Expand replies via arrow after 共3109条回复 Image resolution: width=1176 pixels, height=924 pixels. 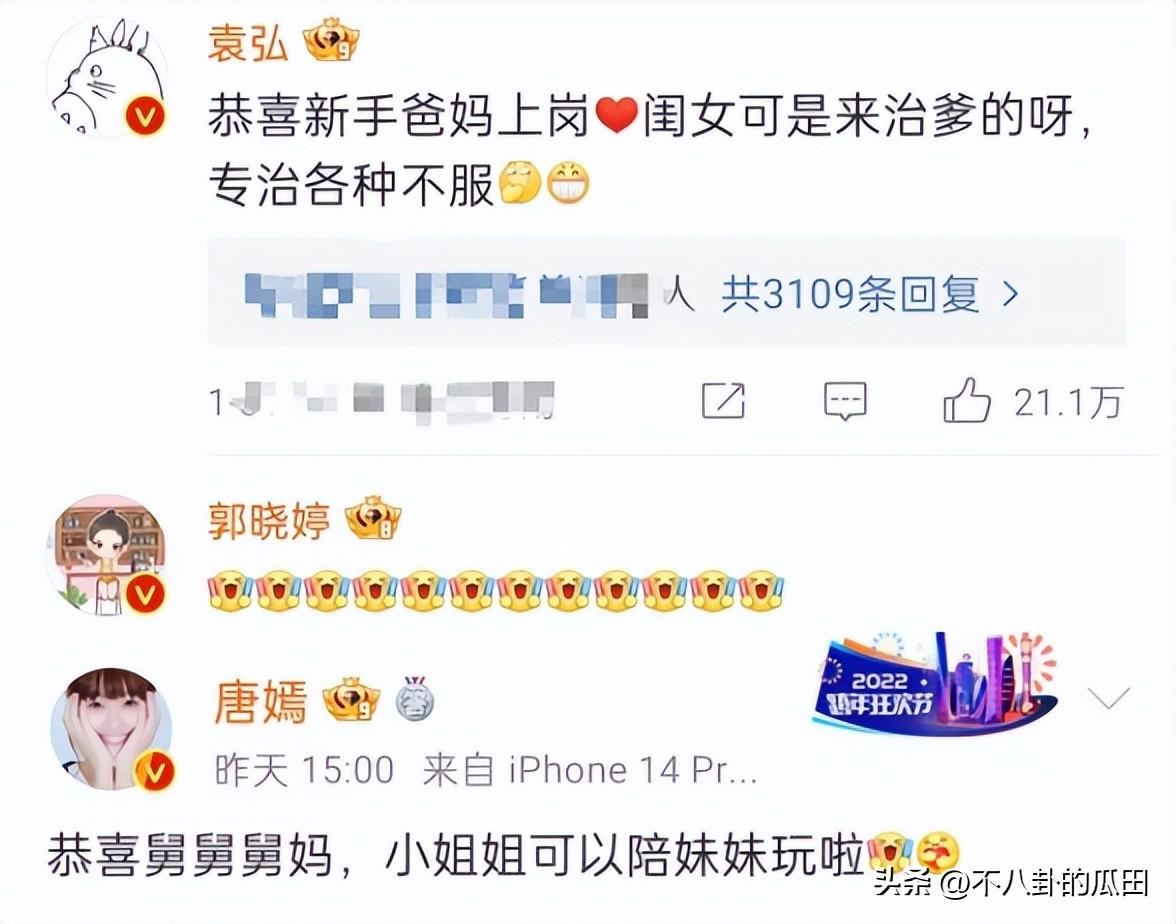tap(1011, 294)
